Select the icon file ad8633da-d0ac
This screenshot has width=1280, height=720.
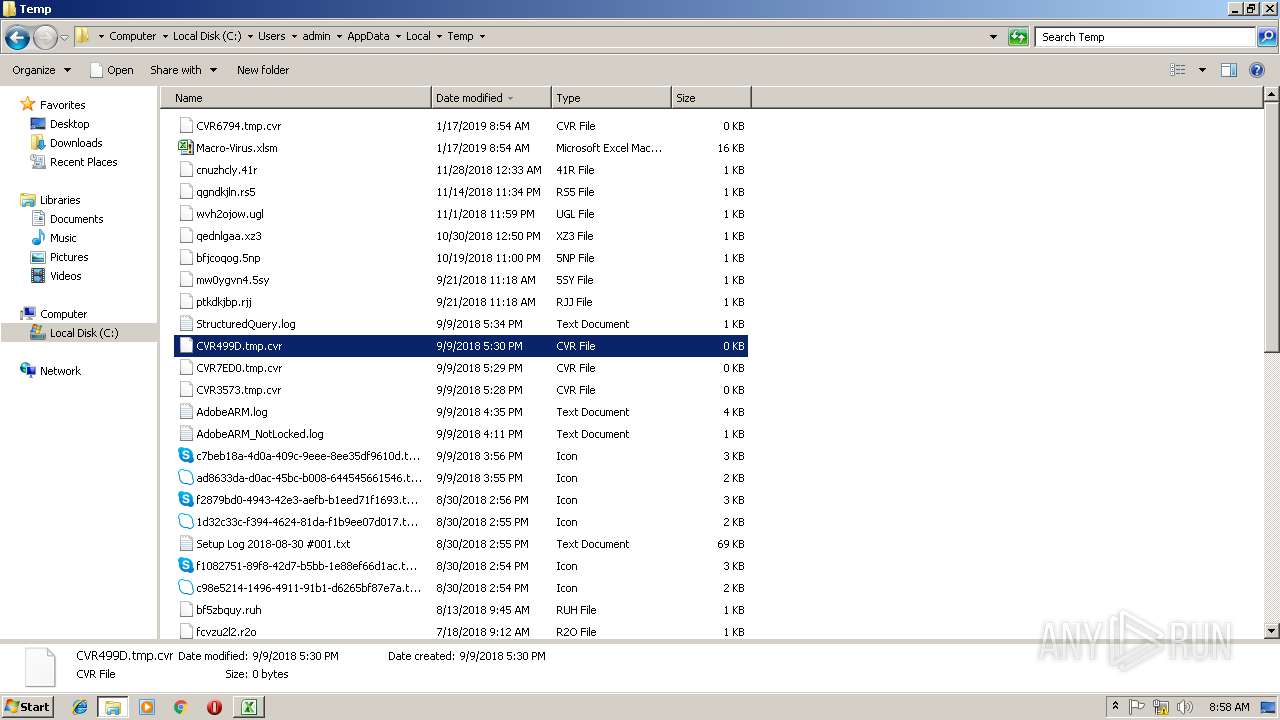tap(185, 478)
